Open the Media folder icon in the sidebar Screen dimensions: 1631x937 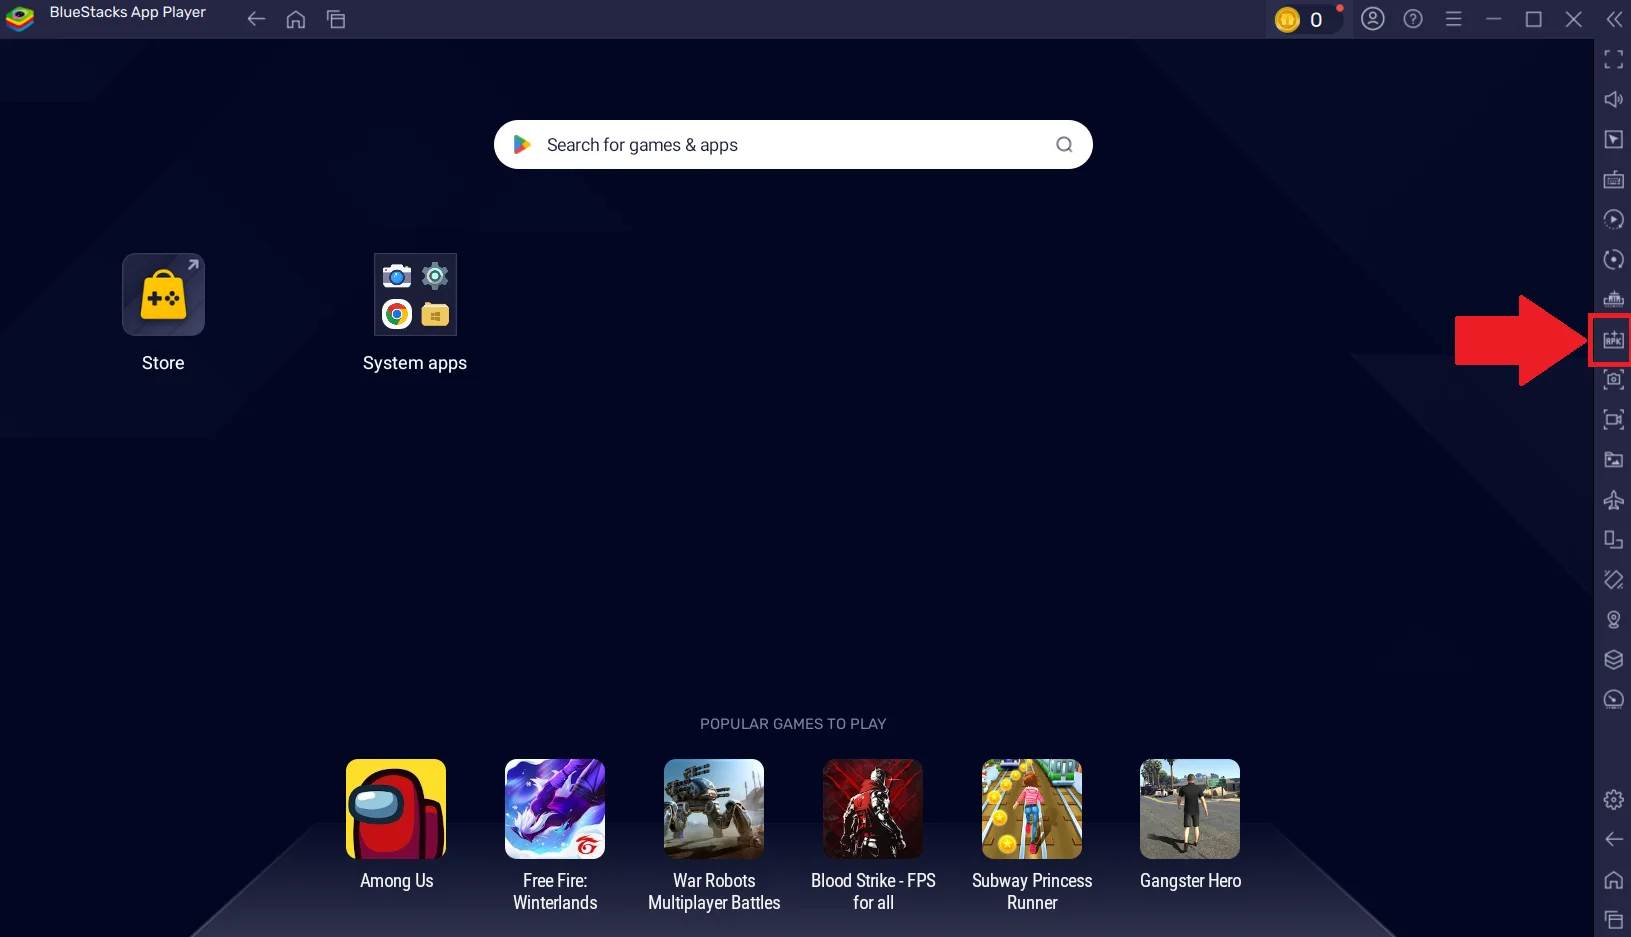click(1612, 460)
